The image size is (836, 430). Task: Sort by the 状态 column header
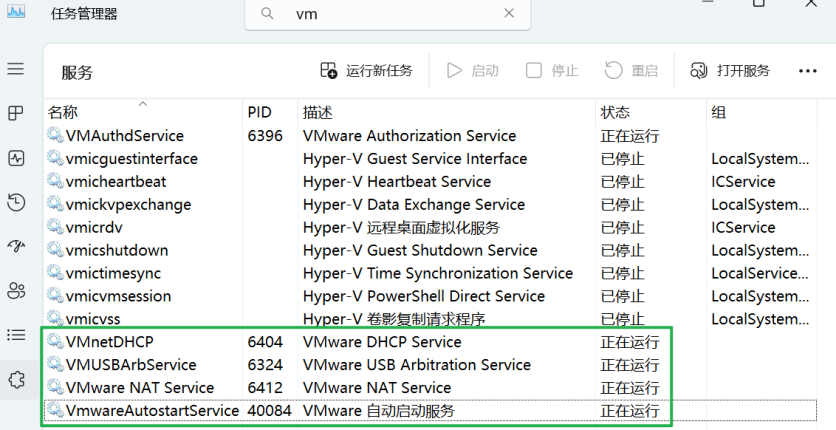651,112
